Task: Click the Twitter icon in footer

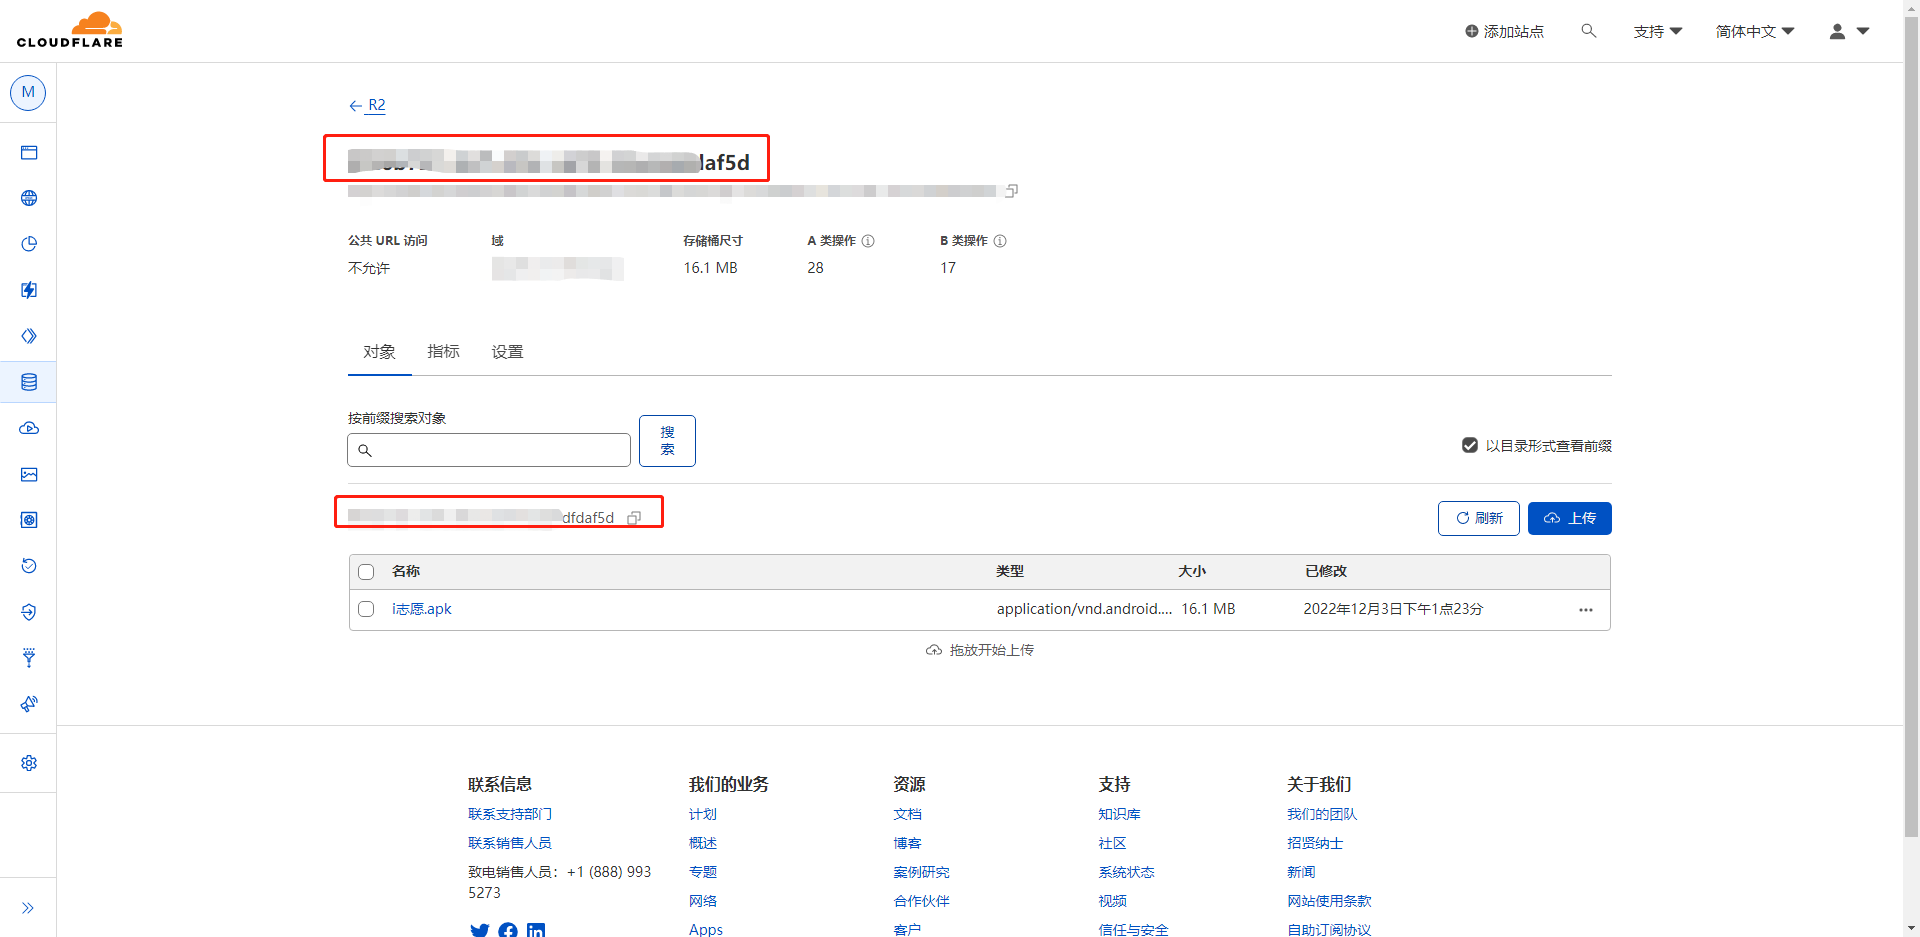Action: click(480, 930)
